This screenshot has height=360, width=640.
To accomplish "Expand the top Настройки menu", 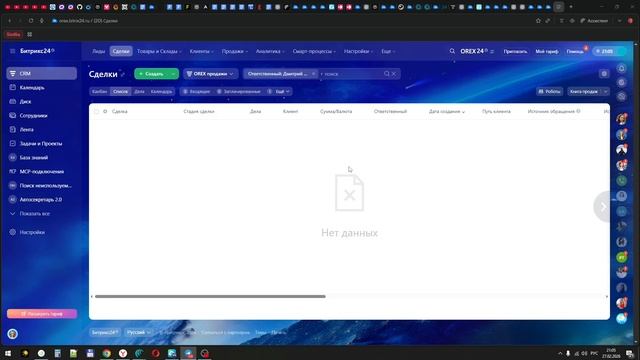I will (x=359, y=51).
